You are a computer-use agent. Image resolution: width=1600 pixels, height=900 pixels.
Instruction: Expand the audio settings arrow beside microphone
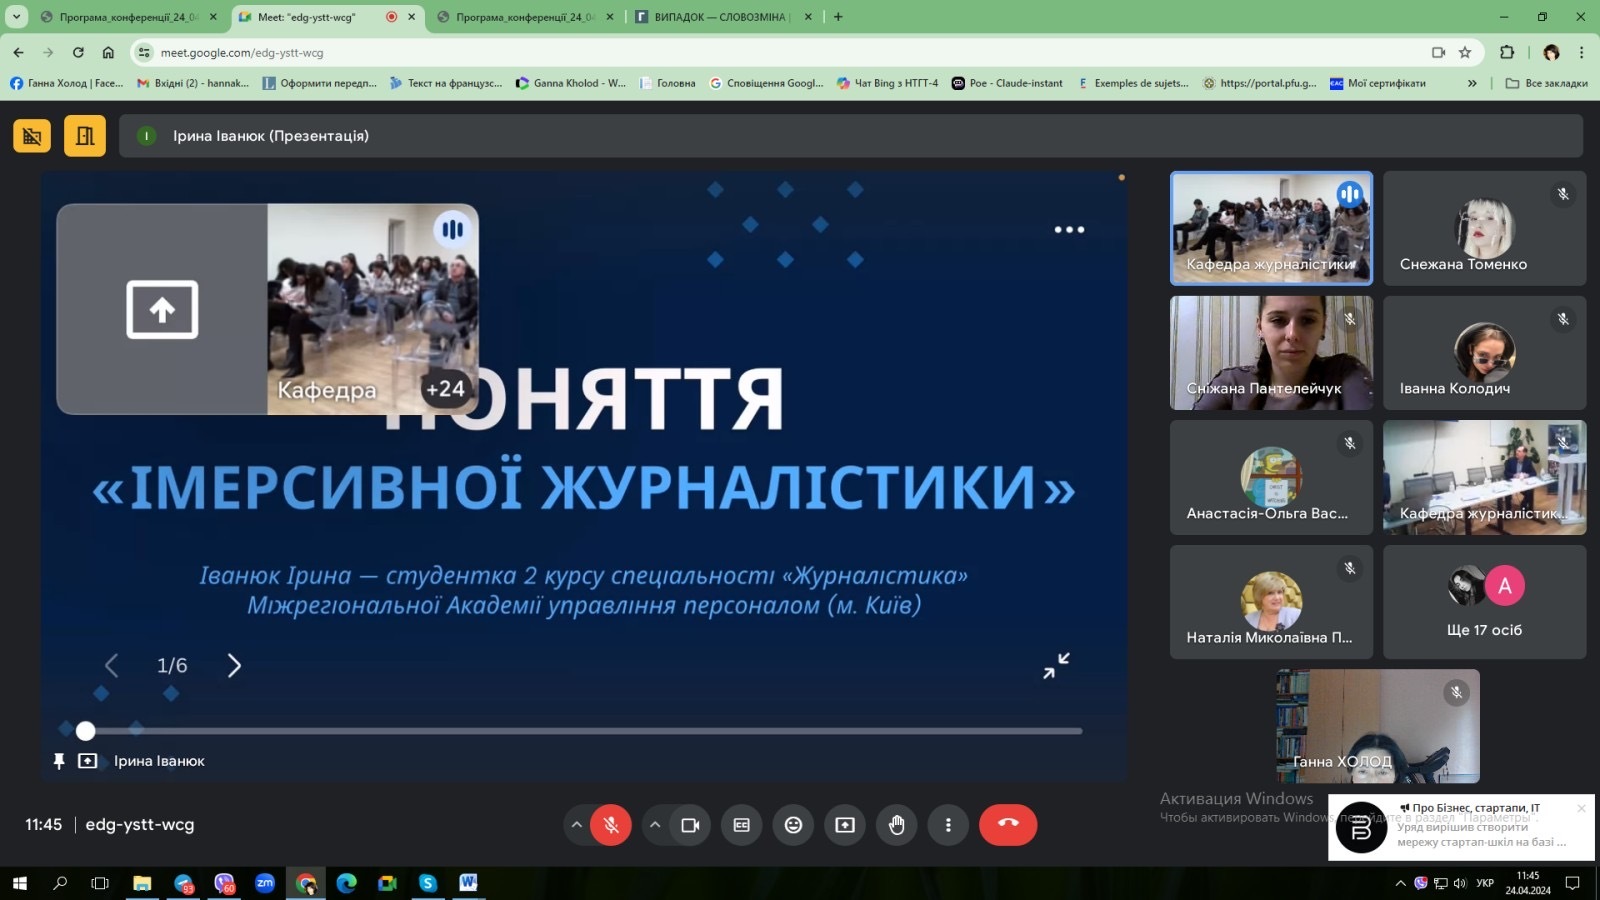pyautogui.click(x=577, y=825)
